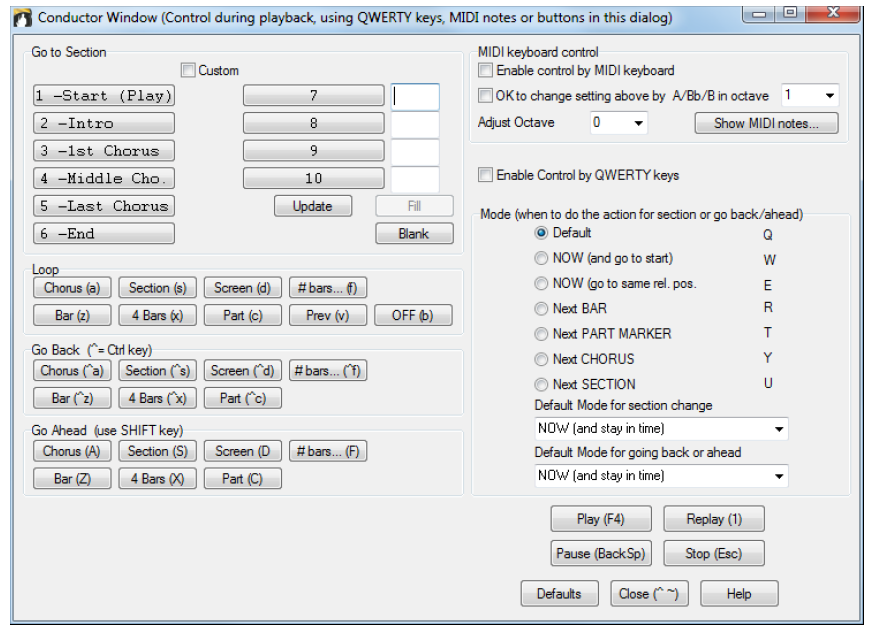Screen dimensions: 872x629
Task: Open the Adjust Octave dropdown
Action: tap(619, 122)
